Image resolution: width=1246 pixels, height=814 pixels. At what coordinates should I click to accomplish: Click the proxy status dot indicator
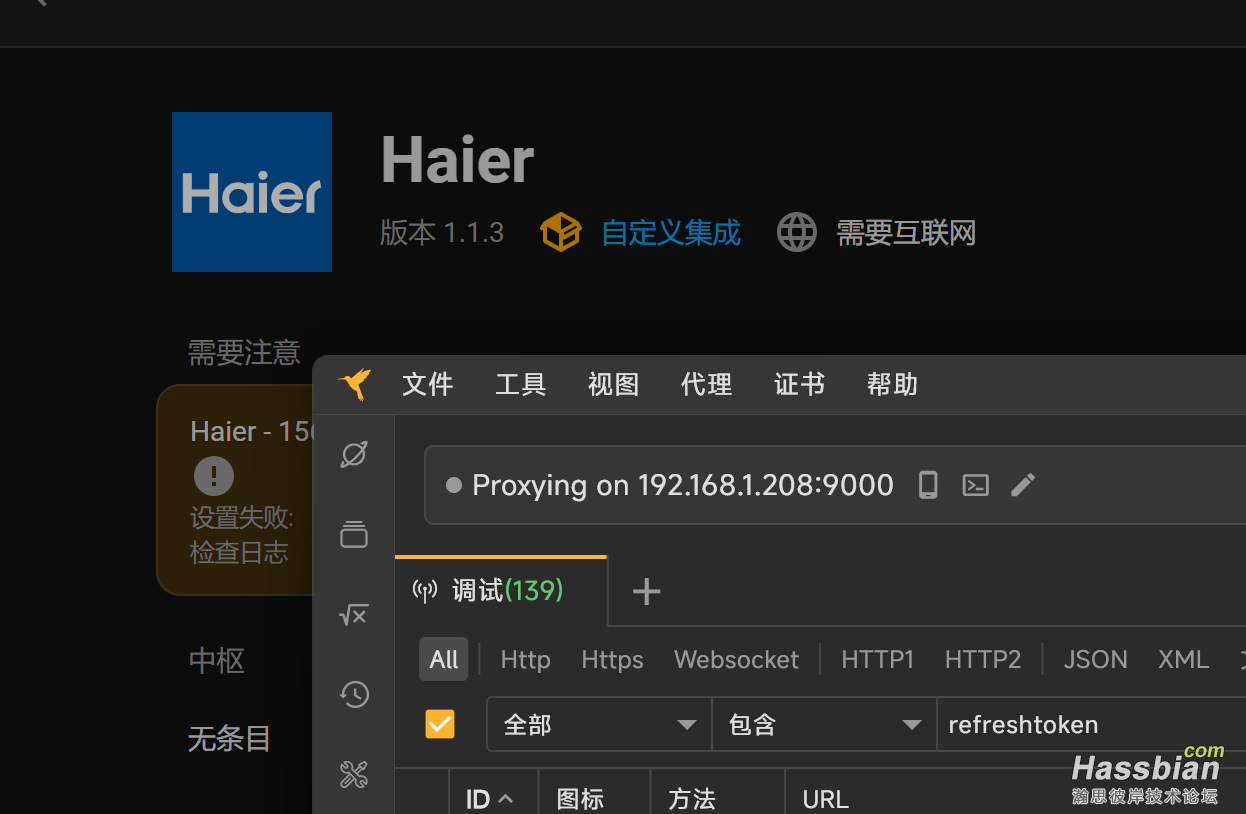point(453,485)
